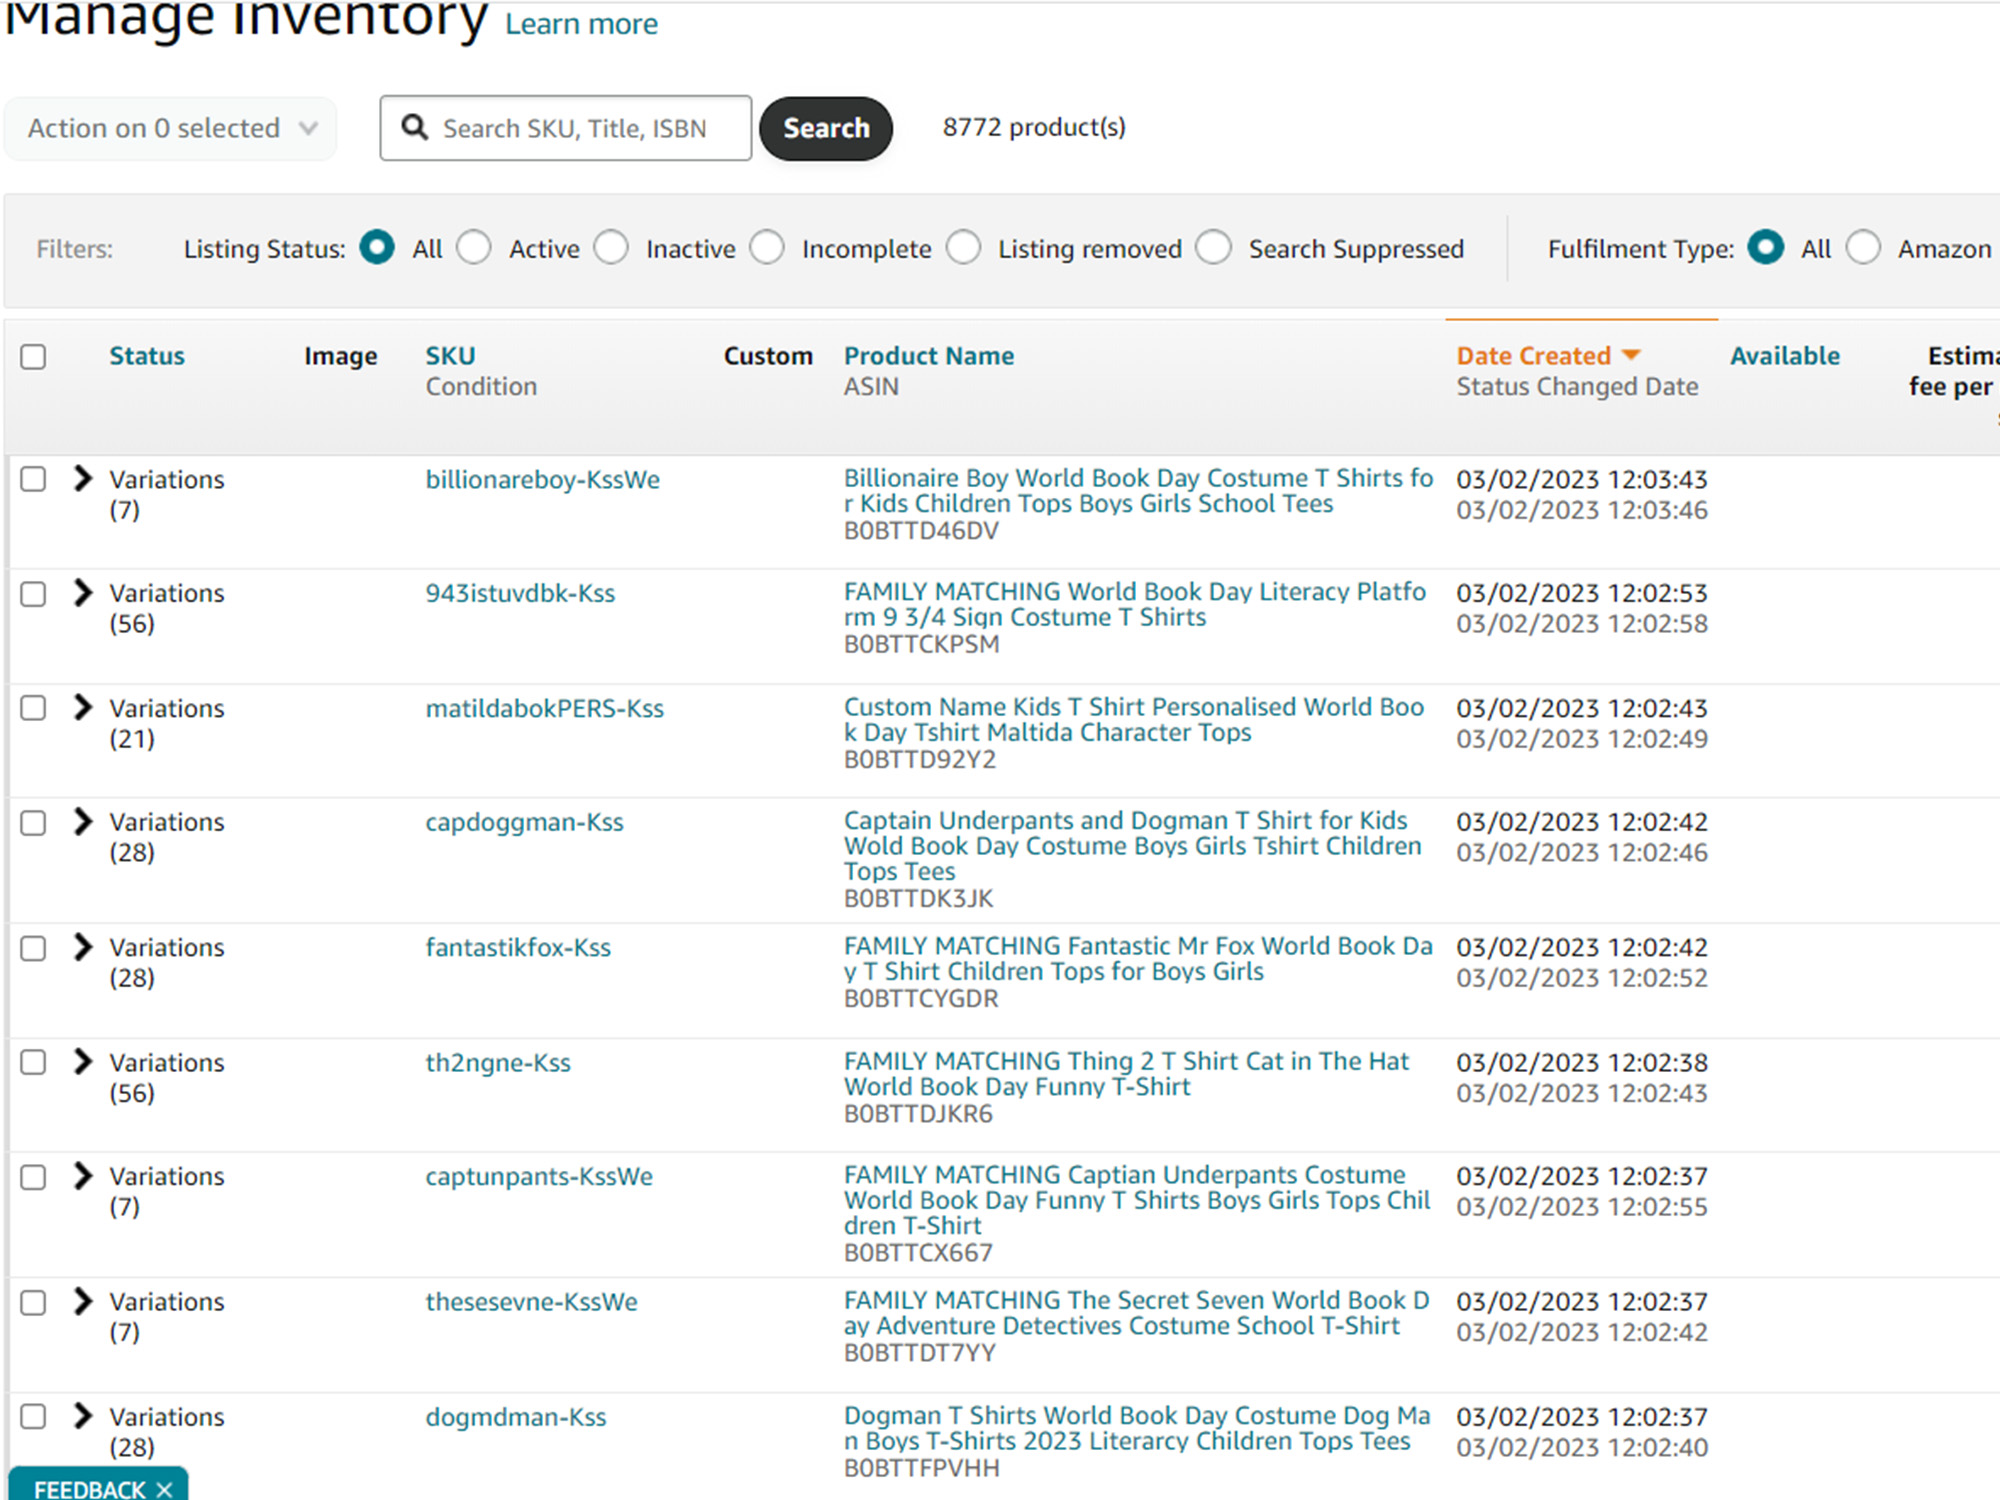Viewport: 2000px width, 1500px height.
Task: Sort the table by Status column
Action: (x=147, y=356)
